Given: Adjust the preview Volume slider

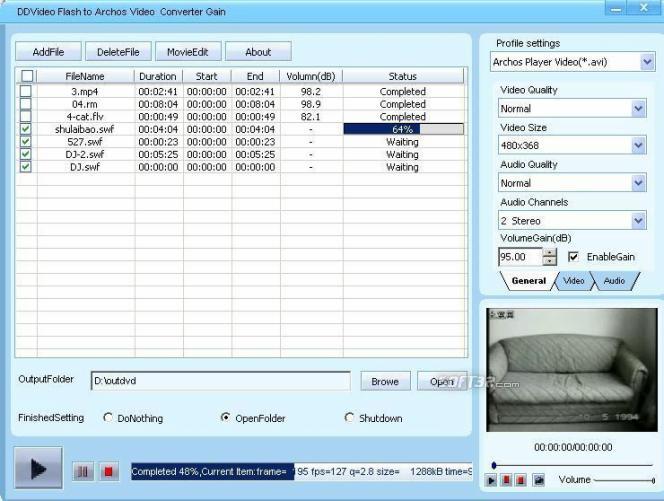Looking at the screenshot, I should (x=624, y=480).
